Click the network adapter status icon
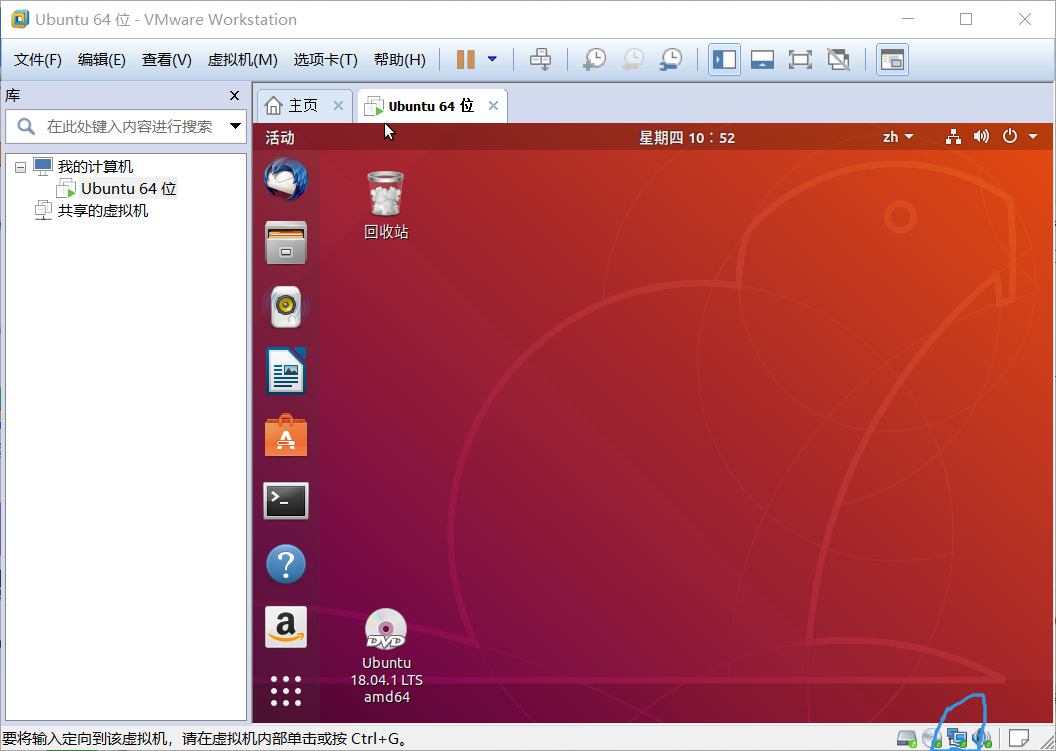This screenshot has height=751, width=1056. click(x=956, y=738)
